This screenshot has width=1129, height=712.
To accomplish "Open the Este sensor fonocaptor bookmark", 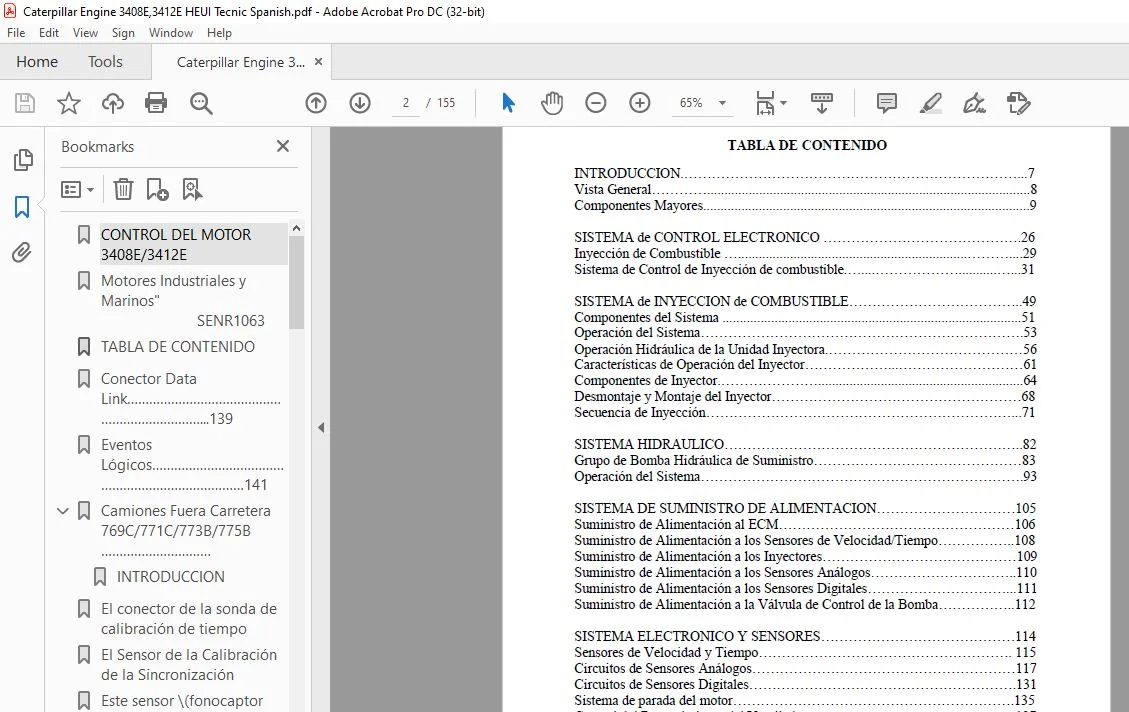I will [x=182, y=701].
